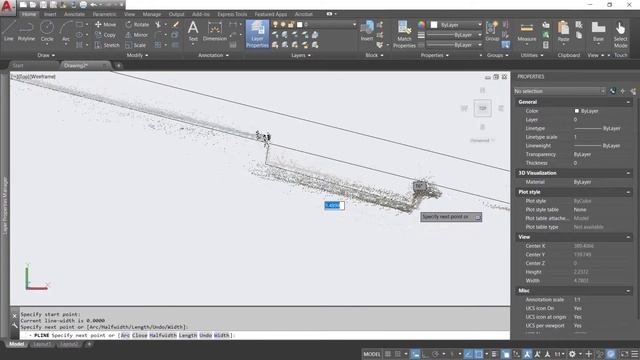
Task: Open Layer Properties manager
Action: tap(257, 34)
